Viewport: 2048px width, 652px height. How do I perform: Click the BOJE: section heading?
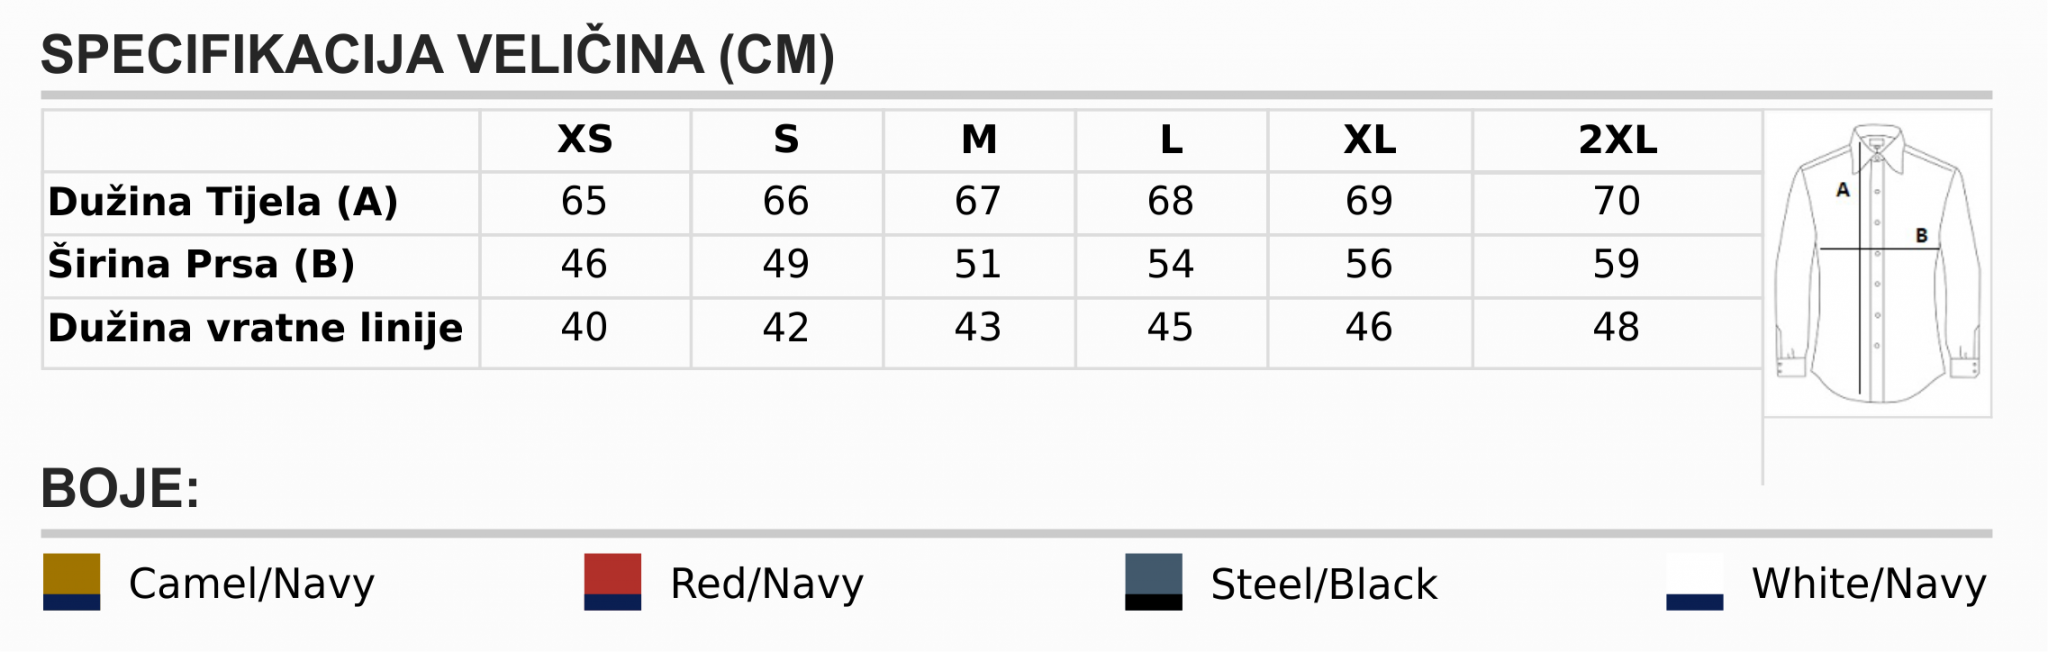point(120,489)
